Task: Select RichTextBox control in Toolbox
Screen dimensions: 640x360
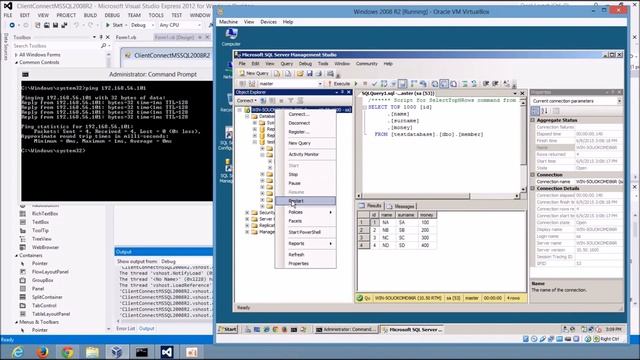Action: 45,213
